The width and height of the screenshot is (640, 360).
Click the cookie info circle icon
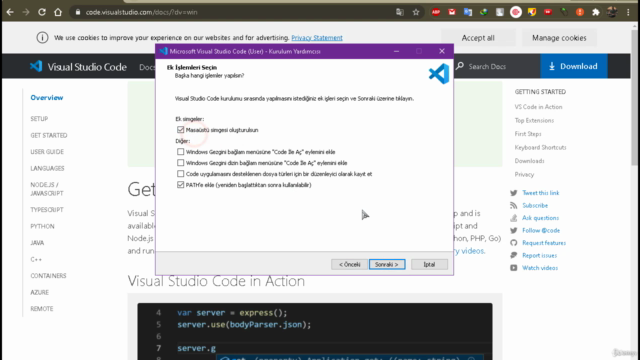[42, 38]
